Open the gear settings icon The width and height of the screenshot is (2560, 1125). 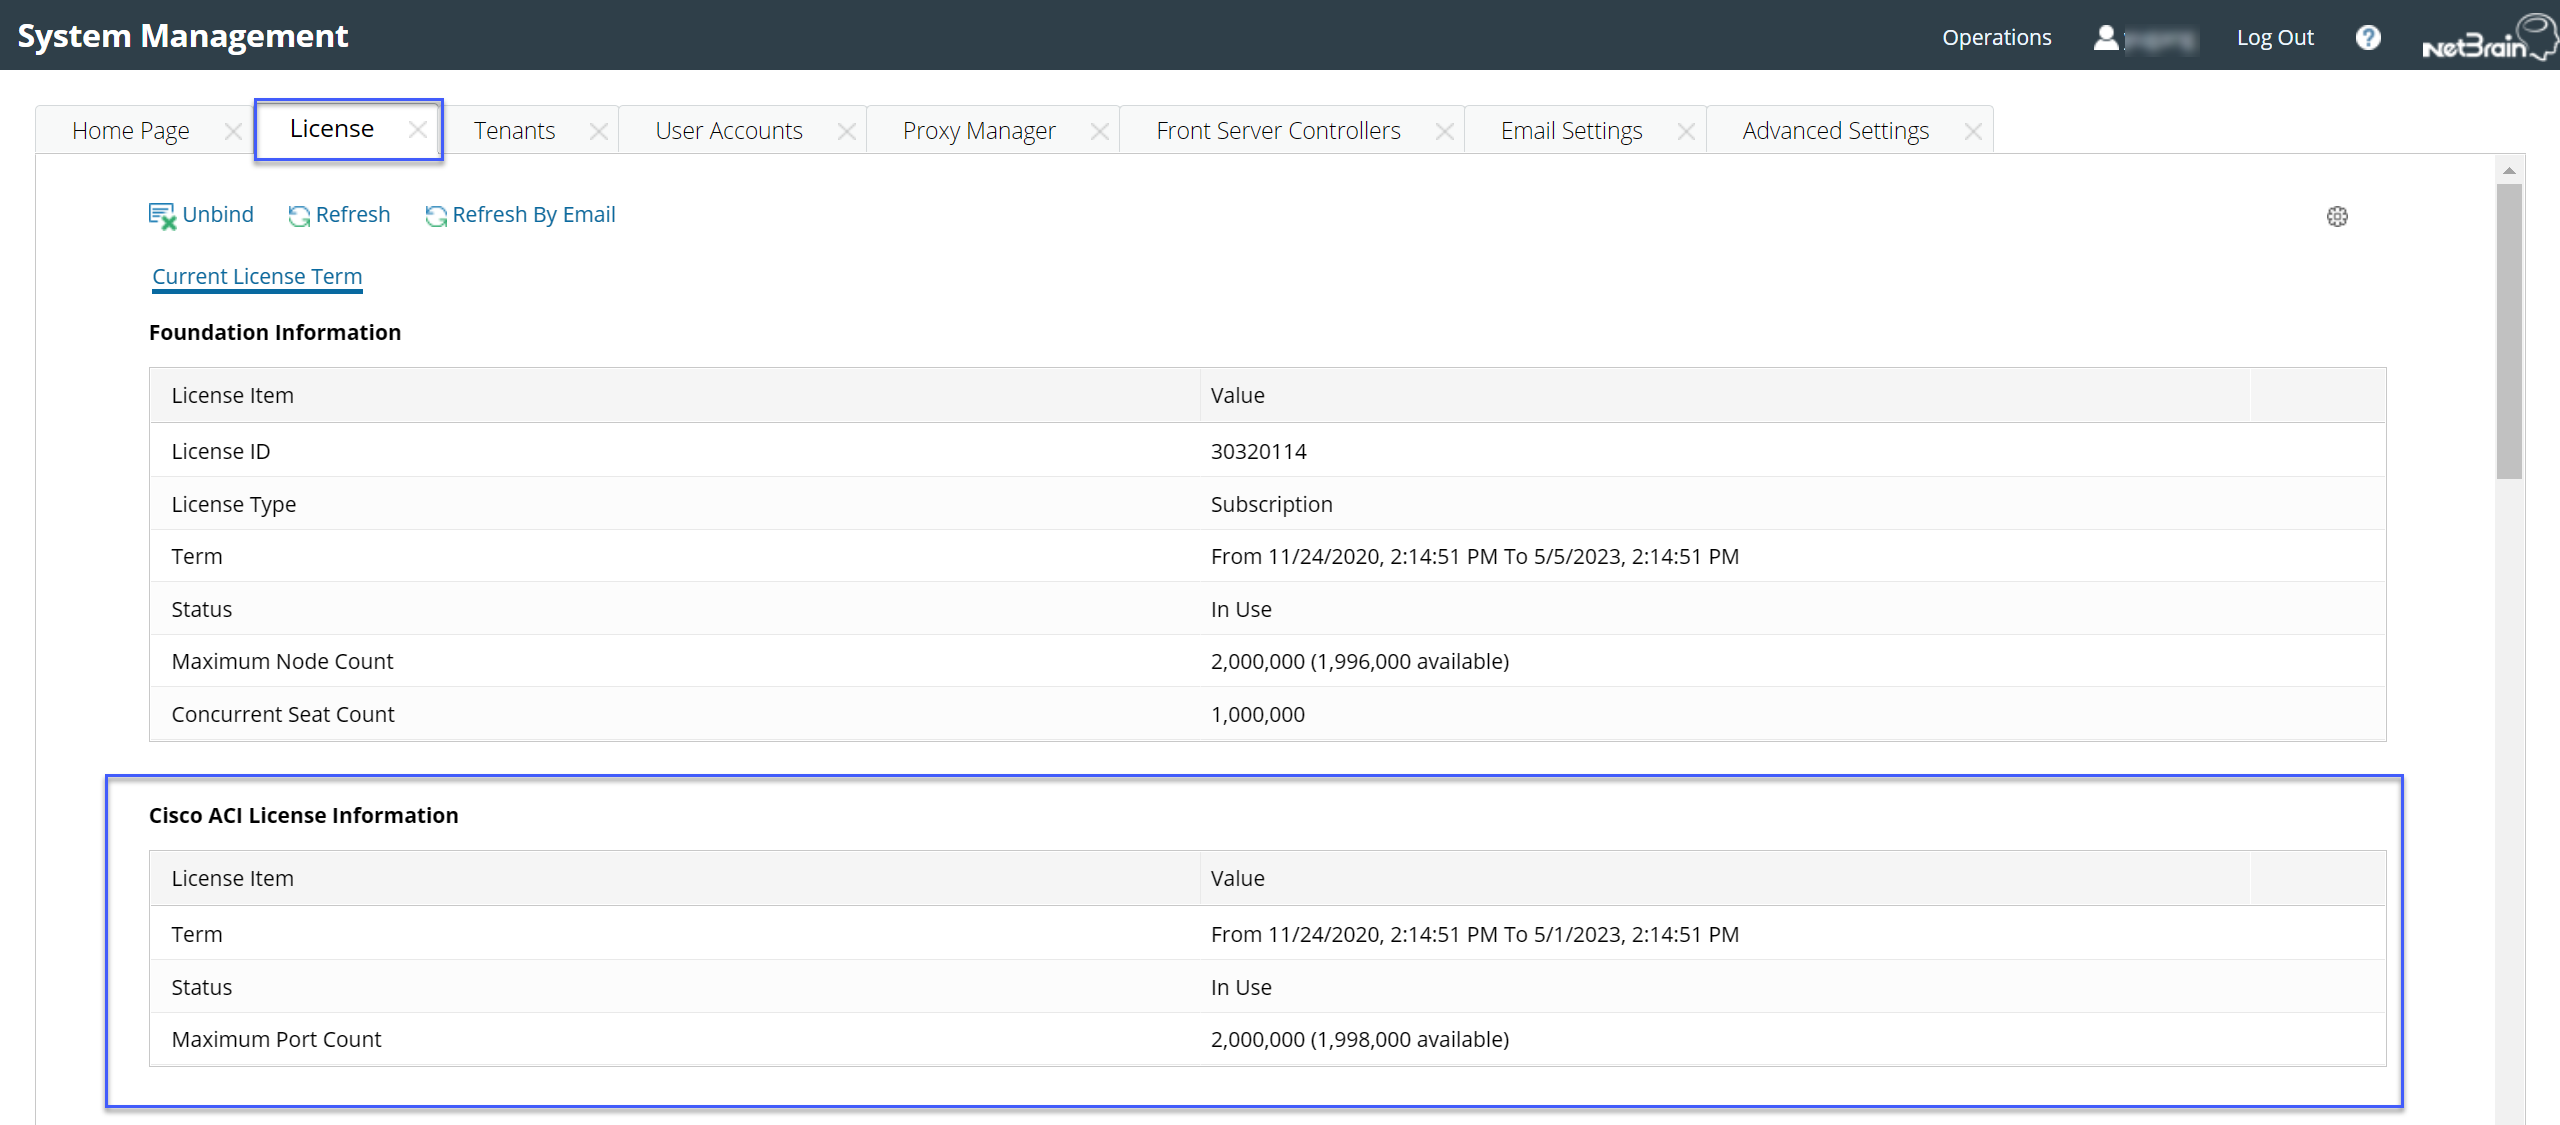tap(2336, 216)
